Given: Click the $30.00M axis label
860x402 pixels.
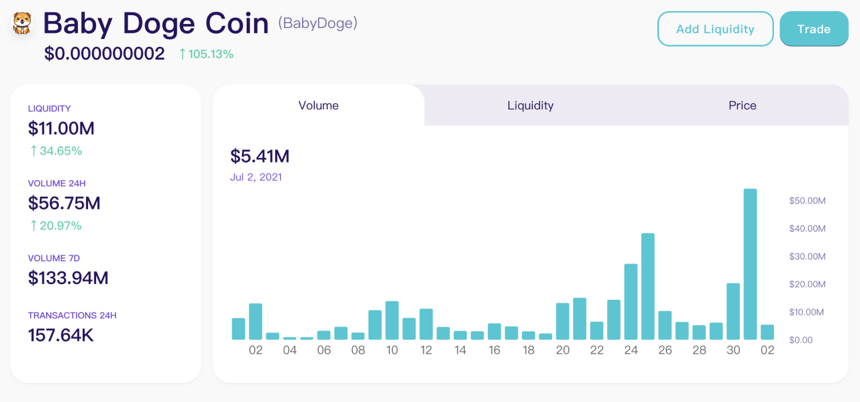Looking at the screenshot, I should tap(807, 257).
